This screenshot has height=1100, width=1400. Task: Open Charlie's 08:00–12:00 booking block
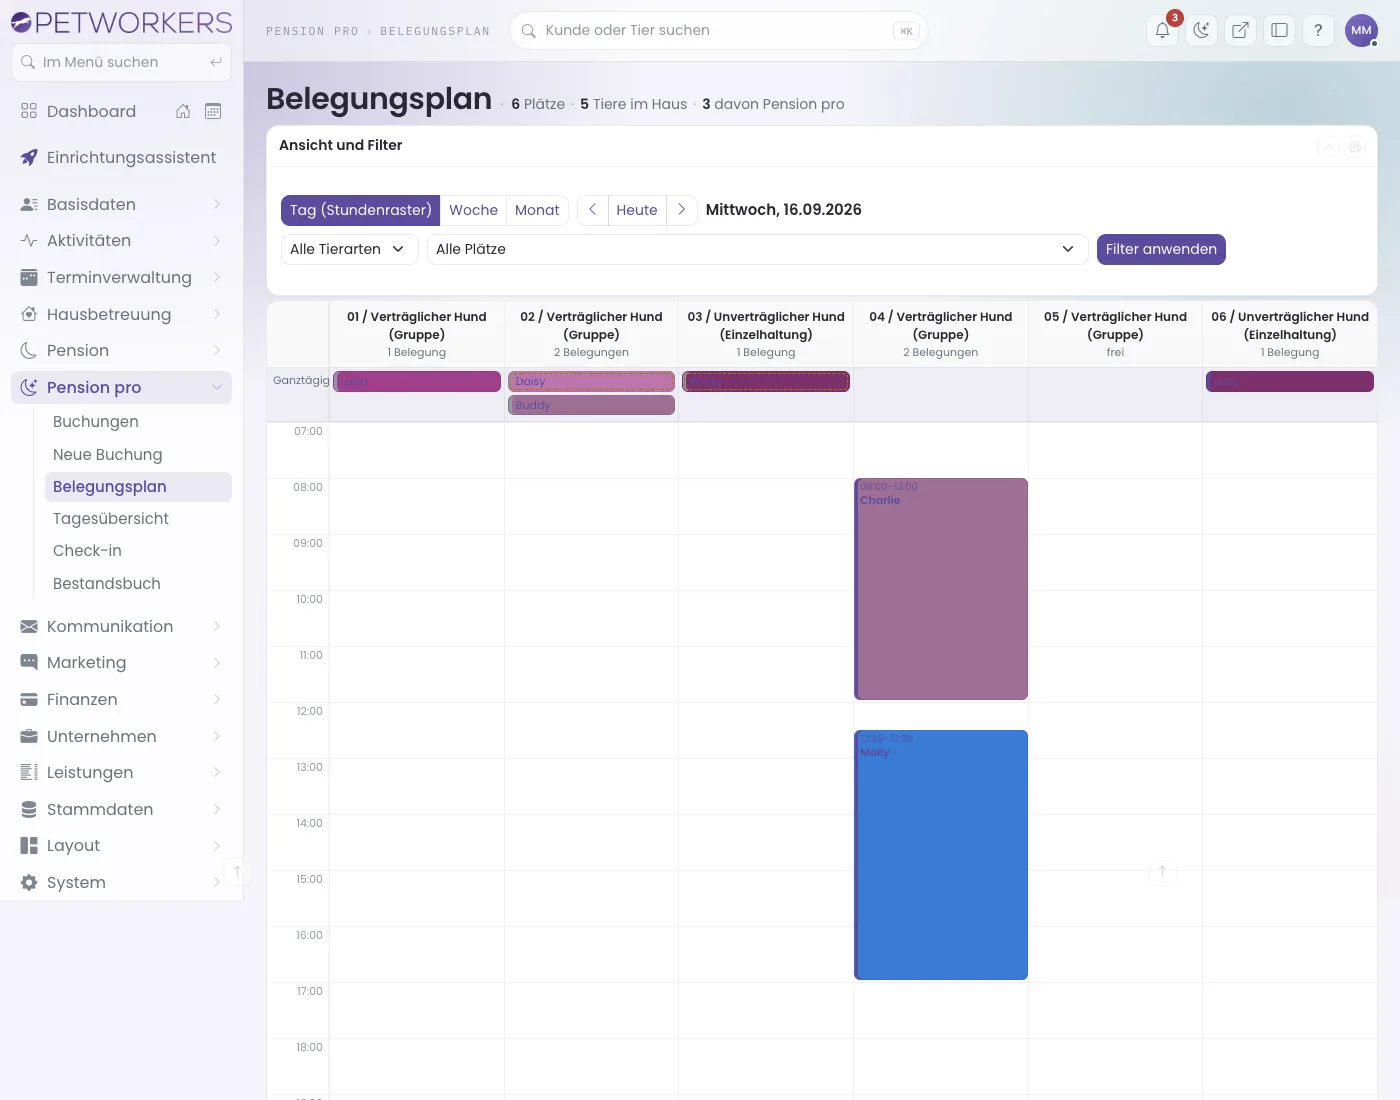941,589
